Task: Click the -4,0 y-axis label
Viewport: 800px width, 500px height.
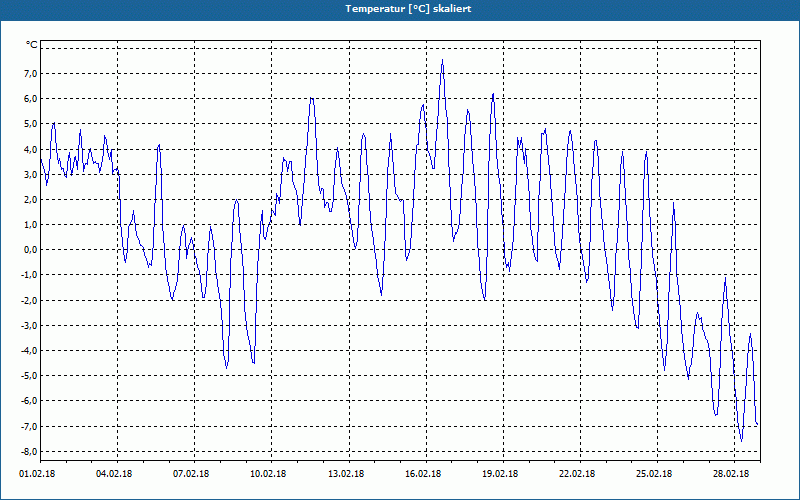Action: 30,351
